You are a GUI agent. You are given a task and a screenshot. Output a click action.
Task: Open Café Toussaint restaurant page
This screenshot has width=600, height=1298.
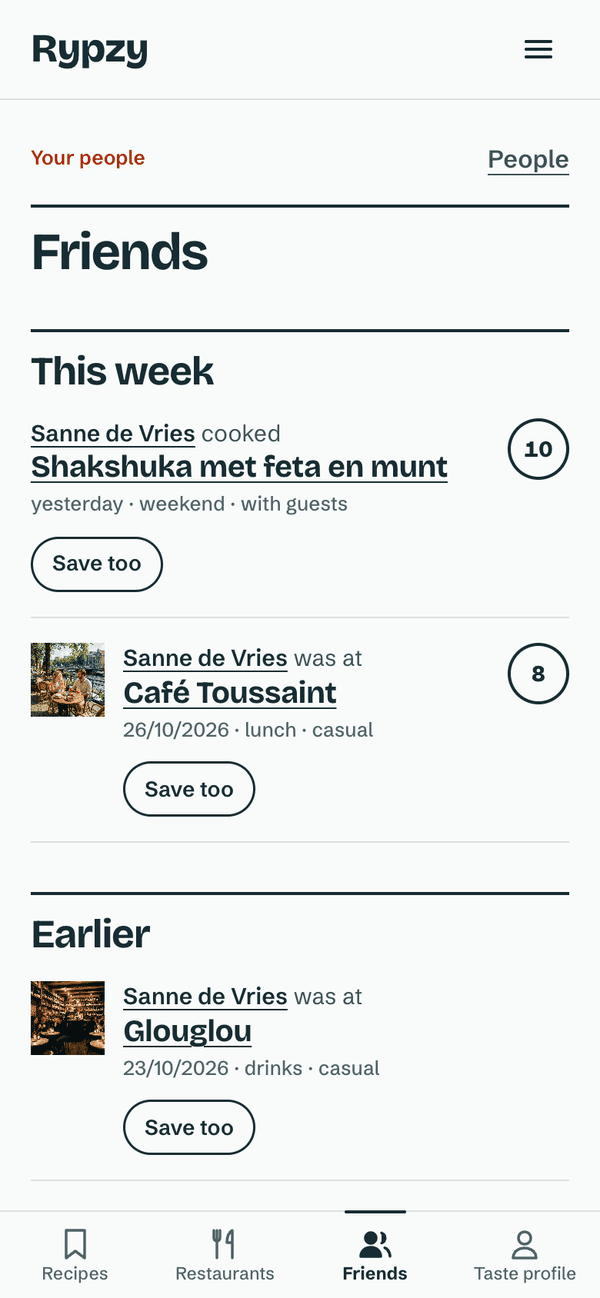coord(230,693)
